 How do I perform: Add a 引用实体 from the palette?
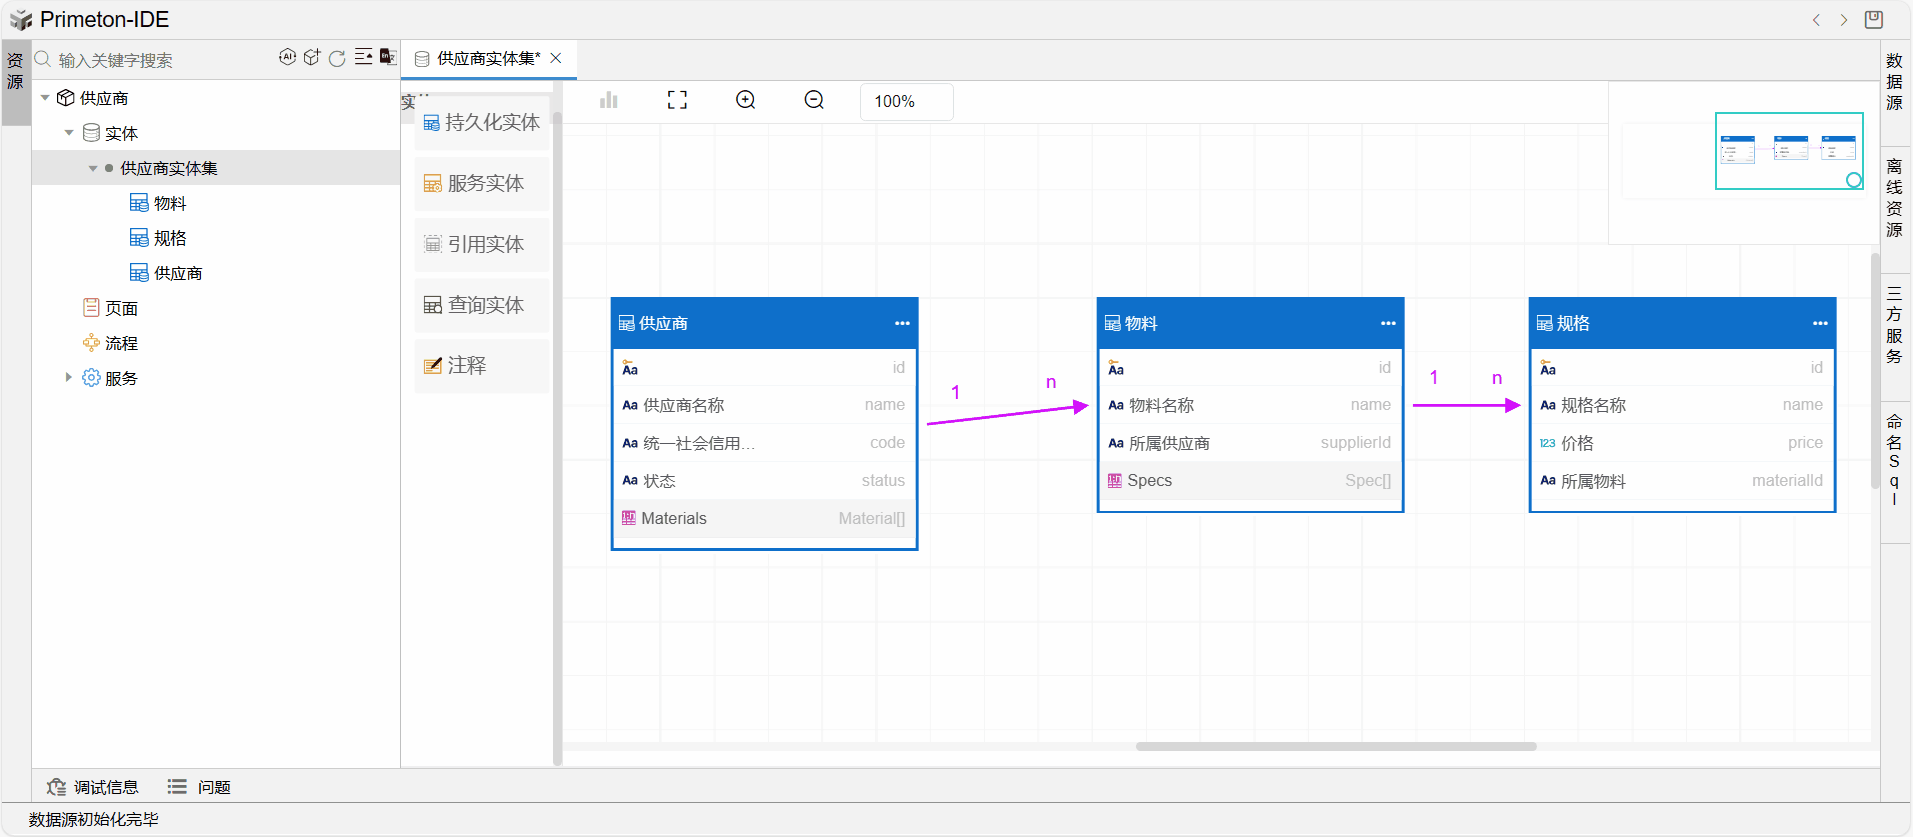pos(482,245)
